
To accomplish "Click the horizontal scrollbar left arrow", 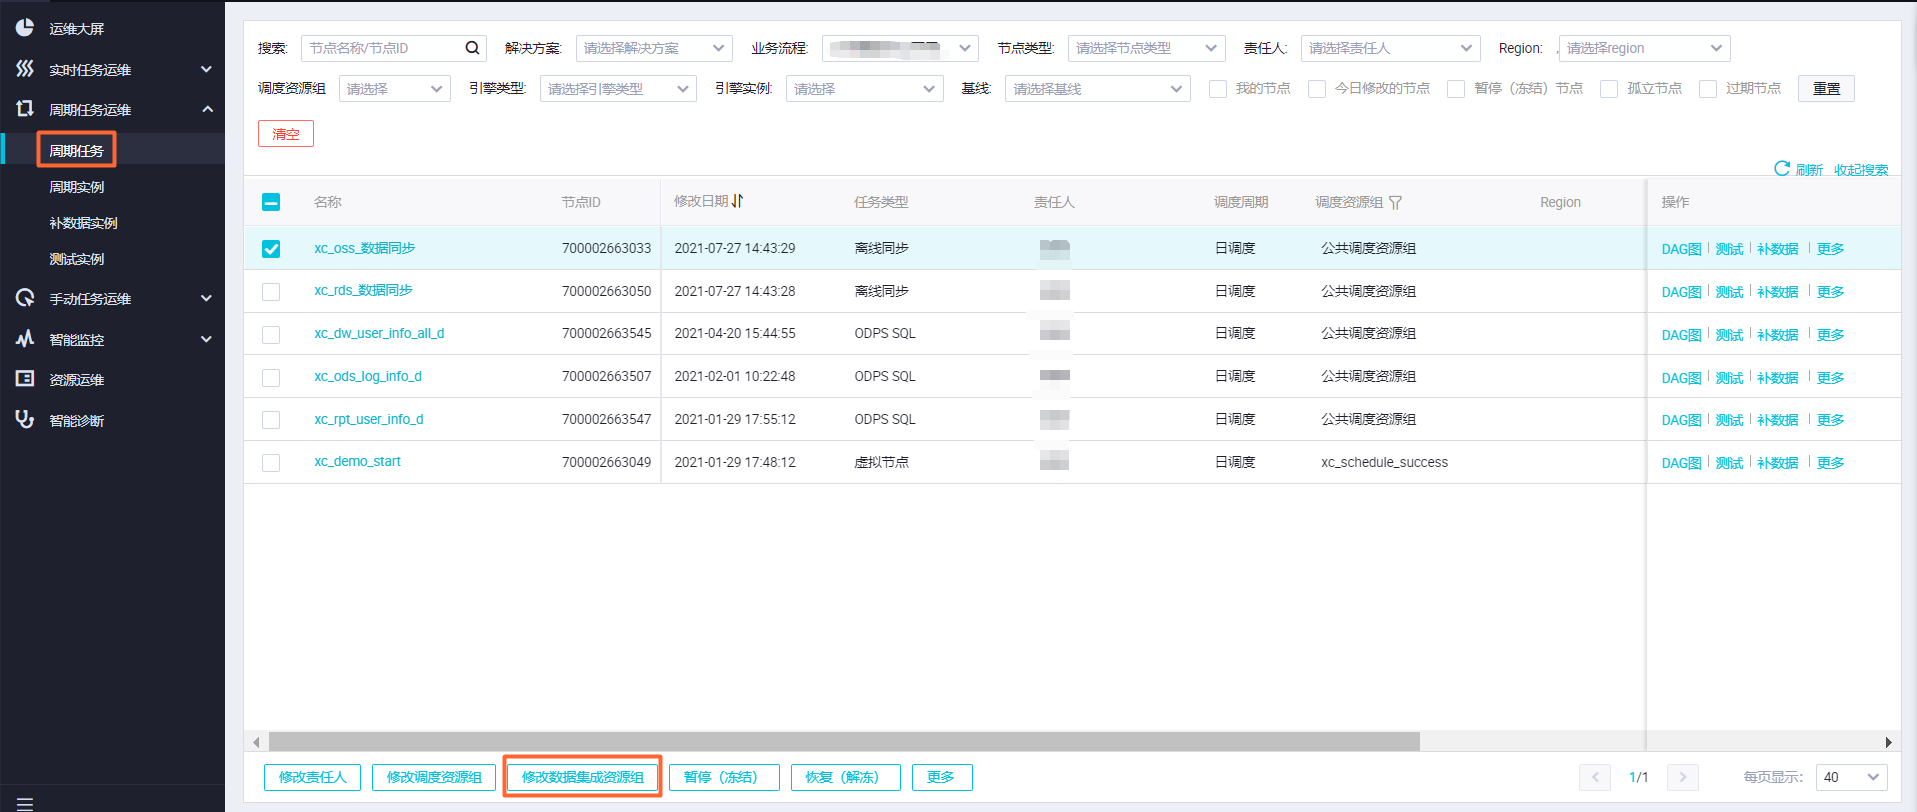I will 257,742.
